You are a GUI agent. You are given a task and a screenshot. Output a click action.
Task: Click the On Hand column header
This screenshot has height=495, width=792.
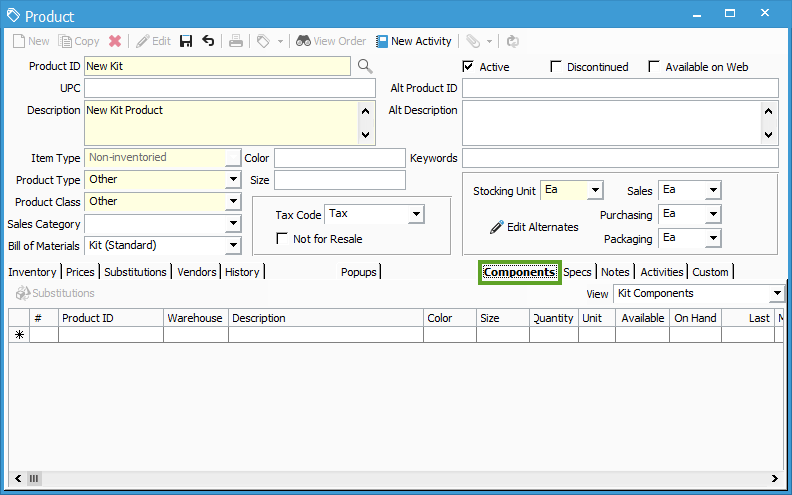696,318
